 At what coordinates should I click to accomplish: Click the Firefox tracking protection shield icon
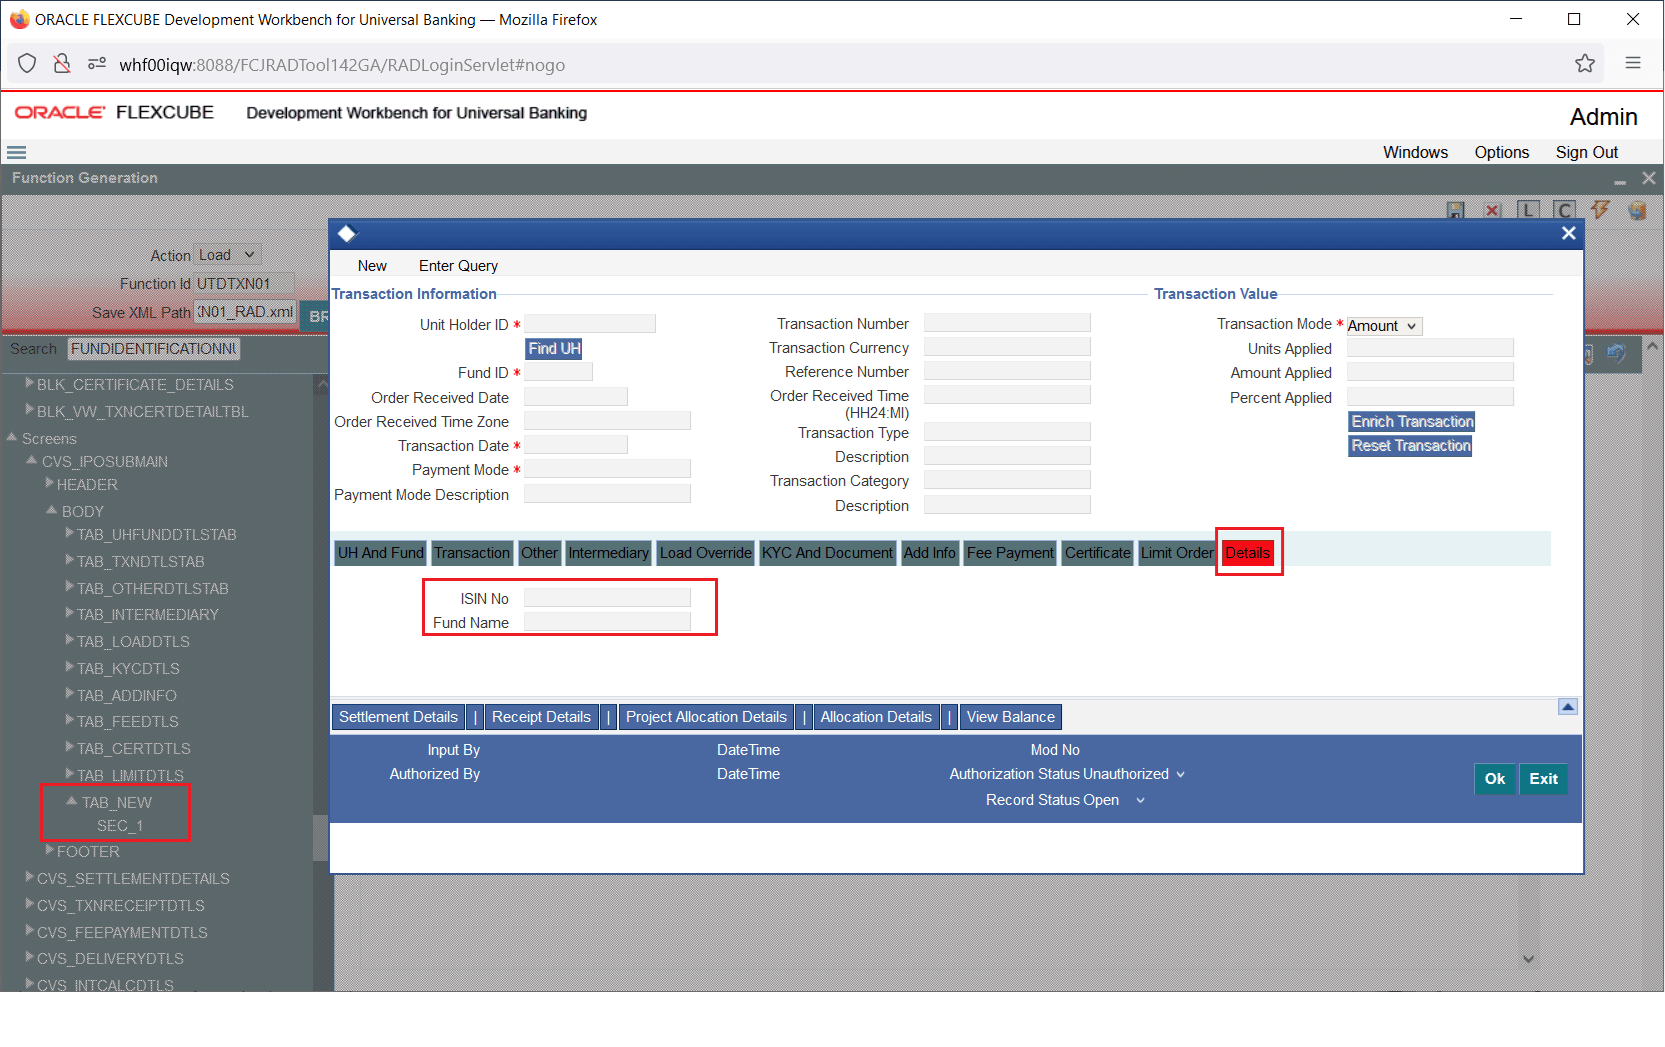(27, 64)
